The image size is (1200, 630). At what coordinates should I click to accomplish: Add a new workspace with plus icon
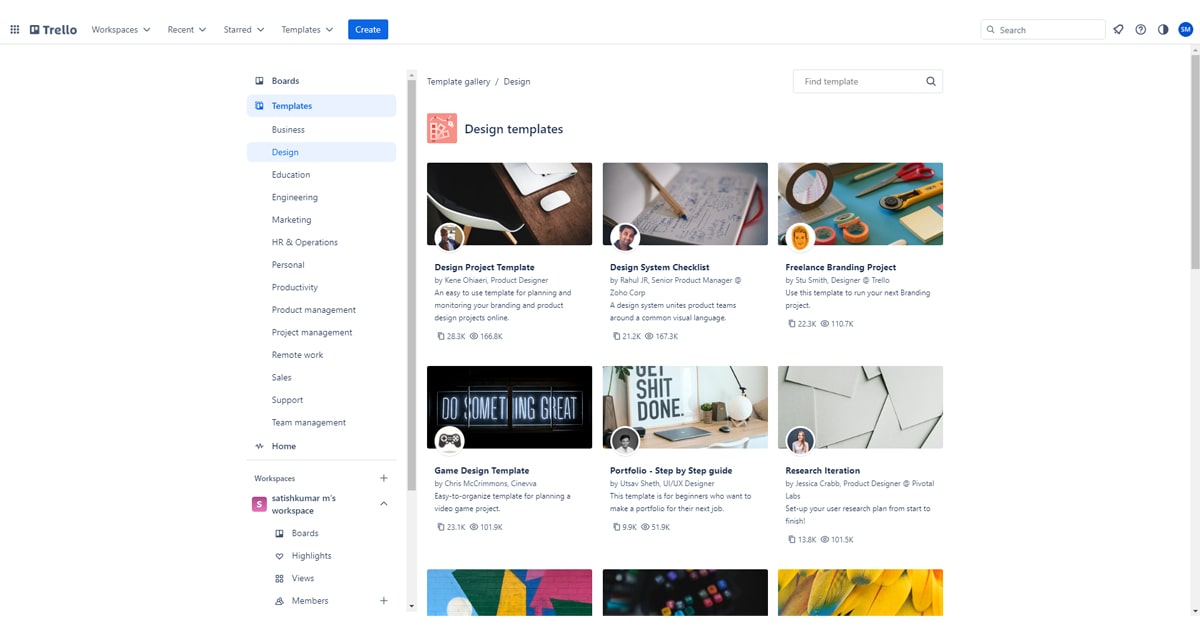[384, 478]
